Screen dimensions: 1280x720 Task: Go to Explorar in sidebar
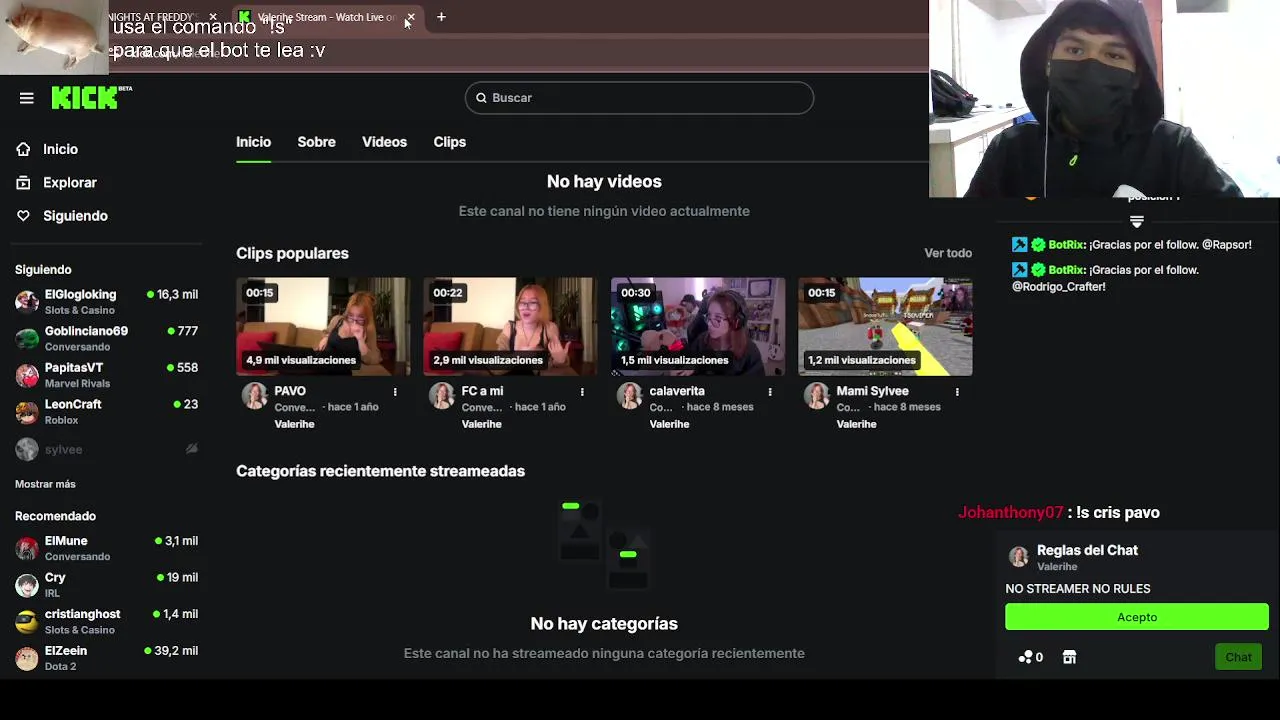pos(70,182)
